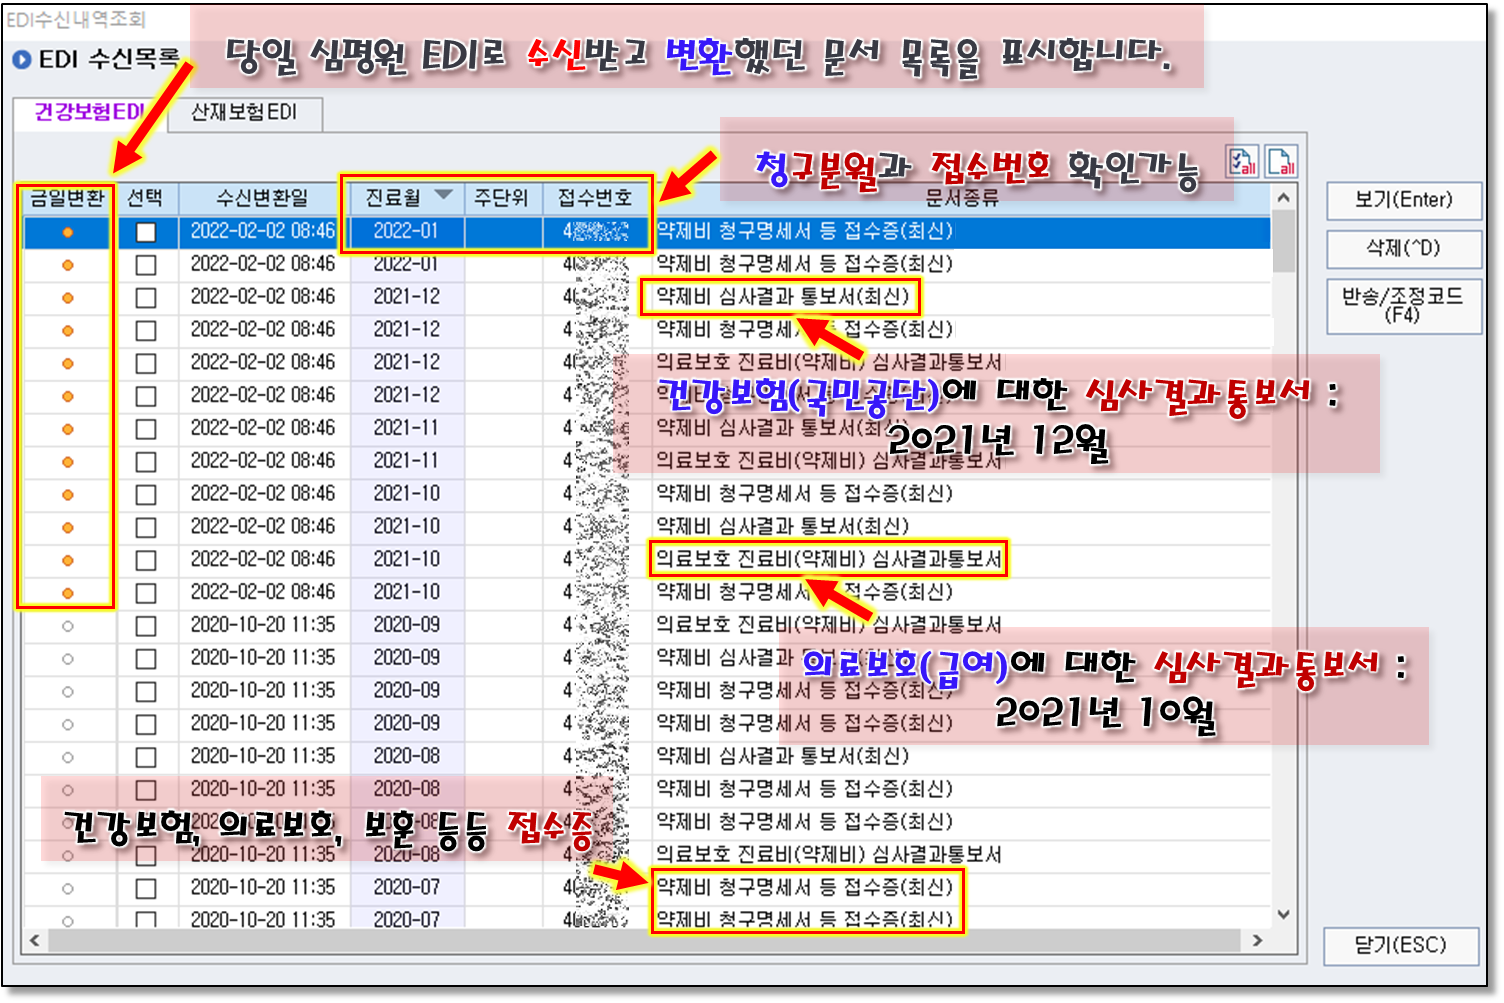Viewport: 1504px width, 1003px height.
Task: Toggle the 진료월 column sort arrow
Action: [x=443, y=196]
